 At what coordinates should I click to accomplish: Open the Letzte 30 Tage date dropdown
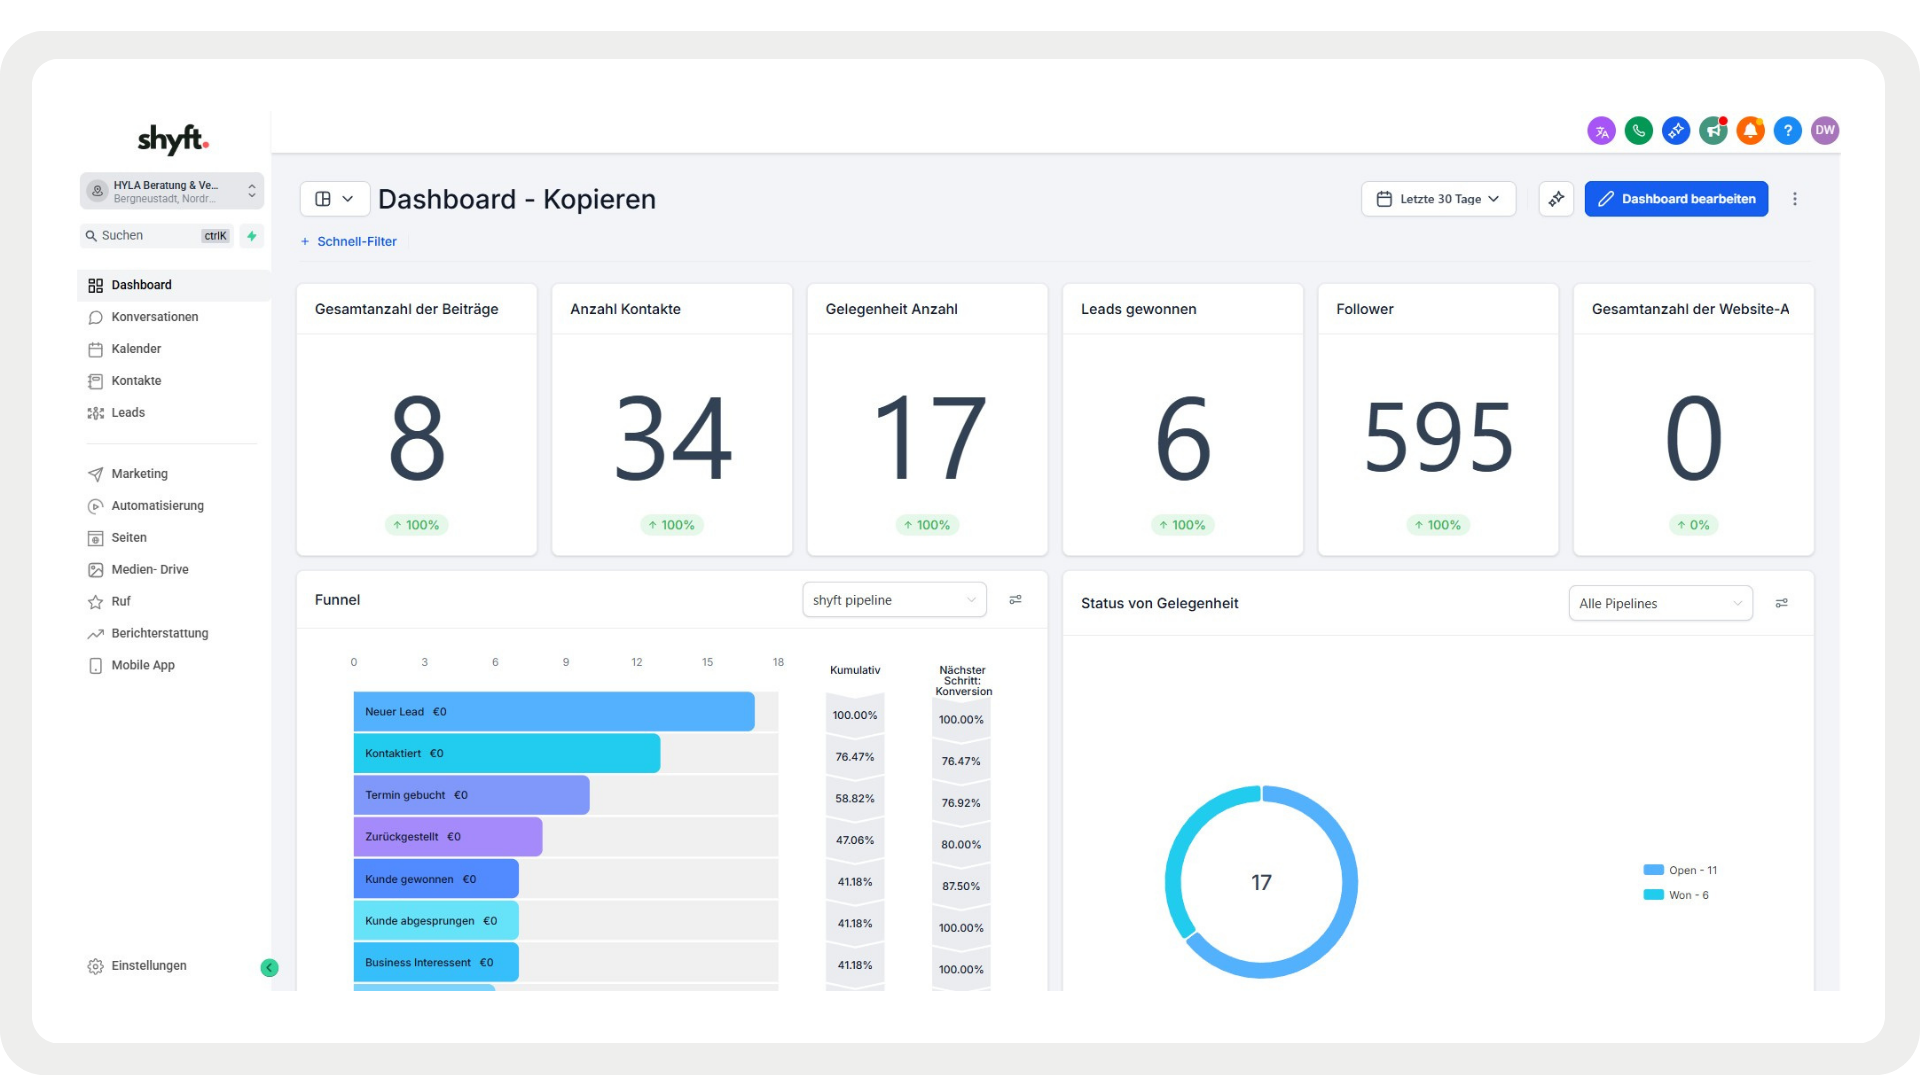point(1438,198)
